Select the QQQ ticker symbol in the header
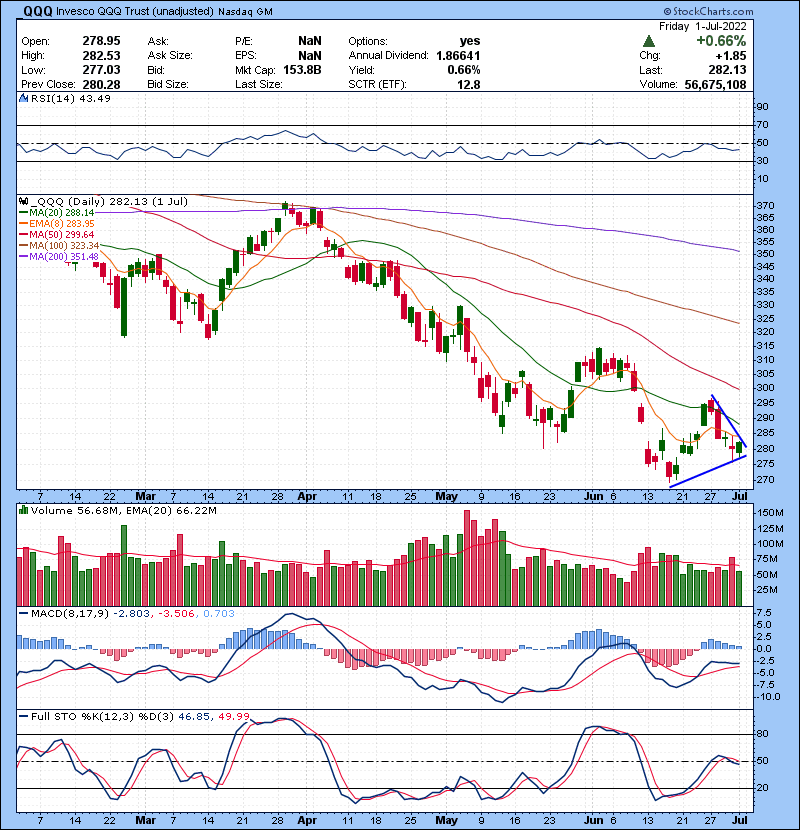Image resolution: width=800 pixels, height=830 pixels. [38, 11]
